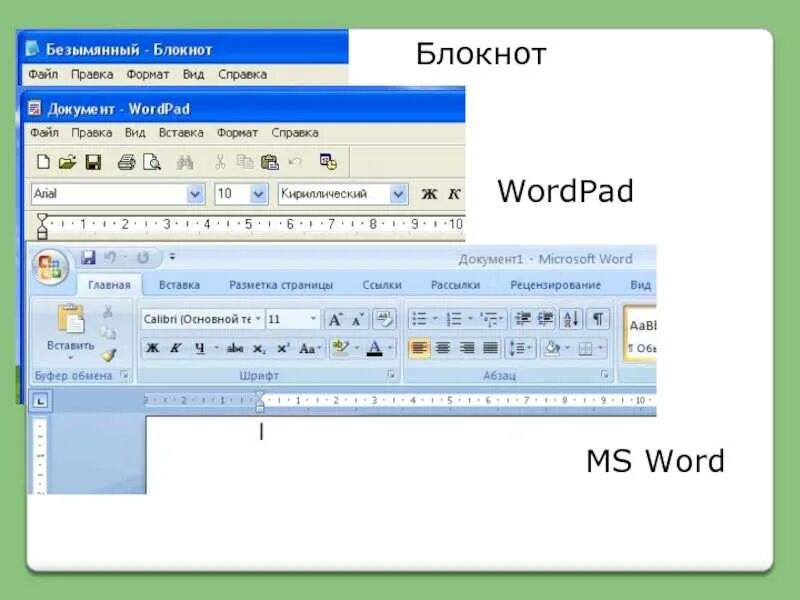Click Clear Formatting icon in Word
This screenshot has width=800, height=600.
[x=384, y=319]
